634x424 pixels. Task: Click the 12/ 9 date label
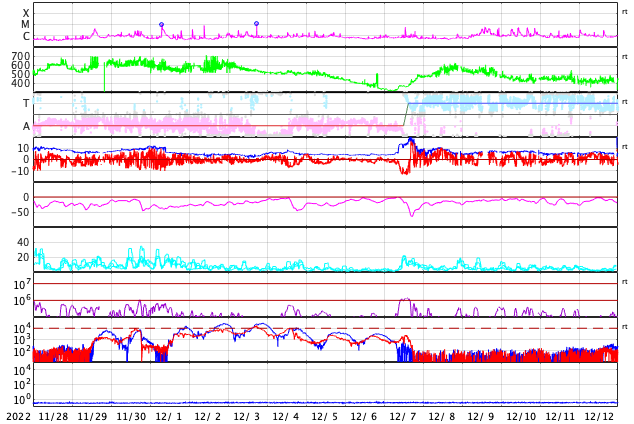point(481,417)
